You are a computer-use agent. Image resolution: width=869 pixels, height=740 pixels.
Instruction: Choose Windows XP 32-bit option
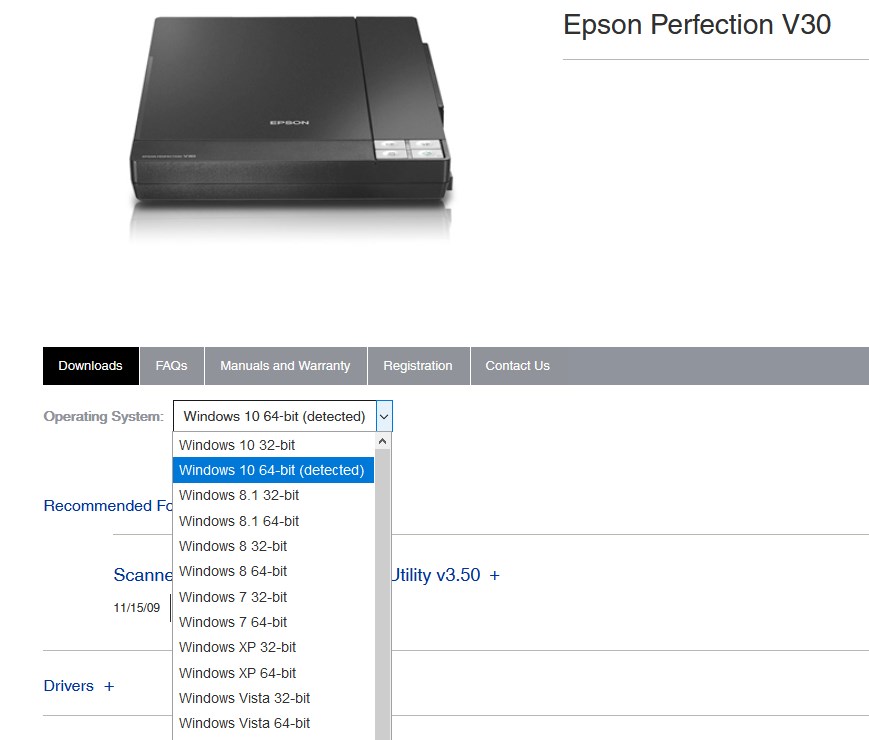(273, 647)
